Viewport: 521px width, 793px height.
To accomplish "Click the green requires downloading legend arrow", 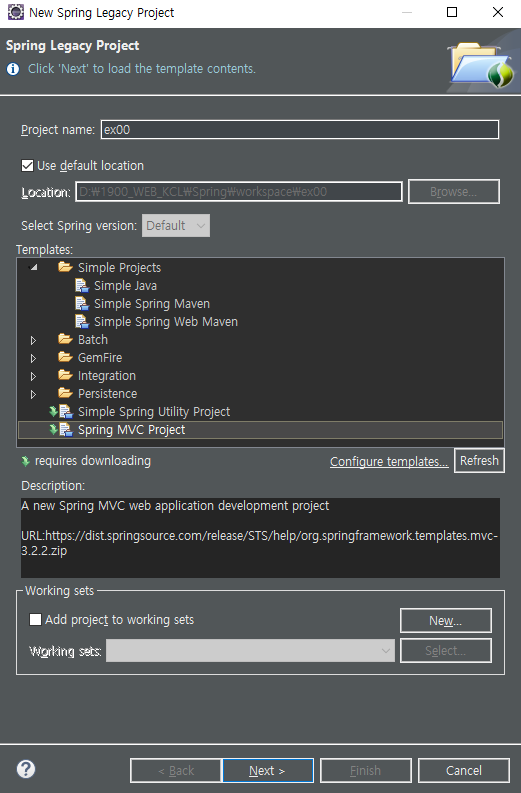I will point(26,461).
